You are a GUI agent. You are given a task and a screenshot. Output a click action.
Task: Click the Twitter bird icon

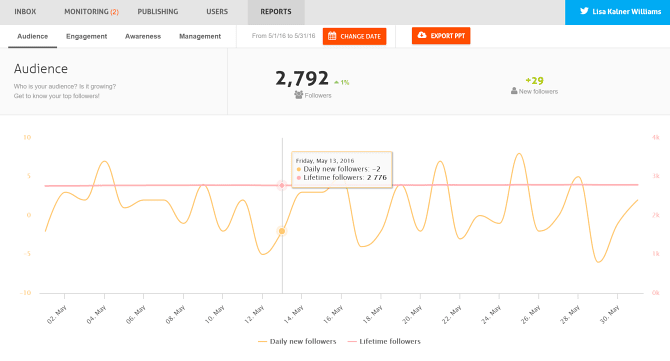point(584,11)
